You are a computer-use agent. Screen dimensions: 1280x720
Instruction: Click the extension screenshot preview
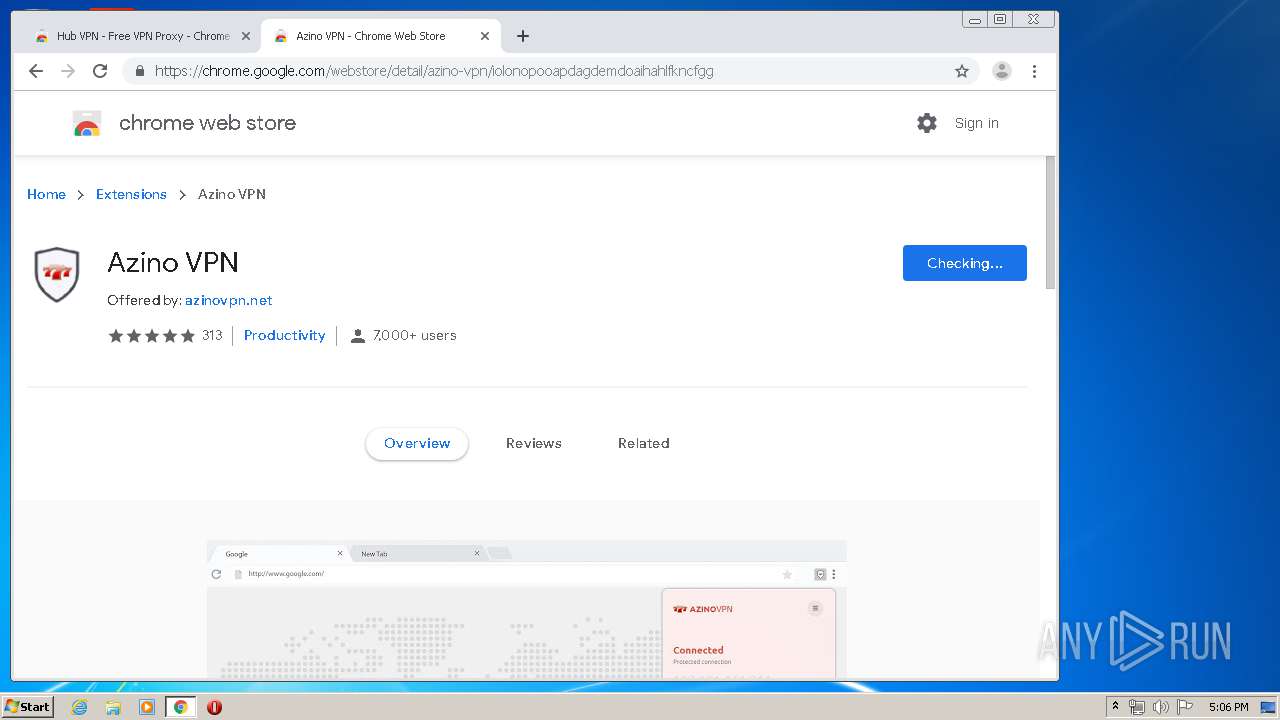526,610
